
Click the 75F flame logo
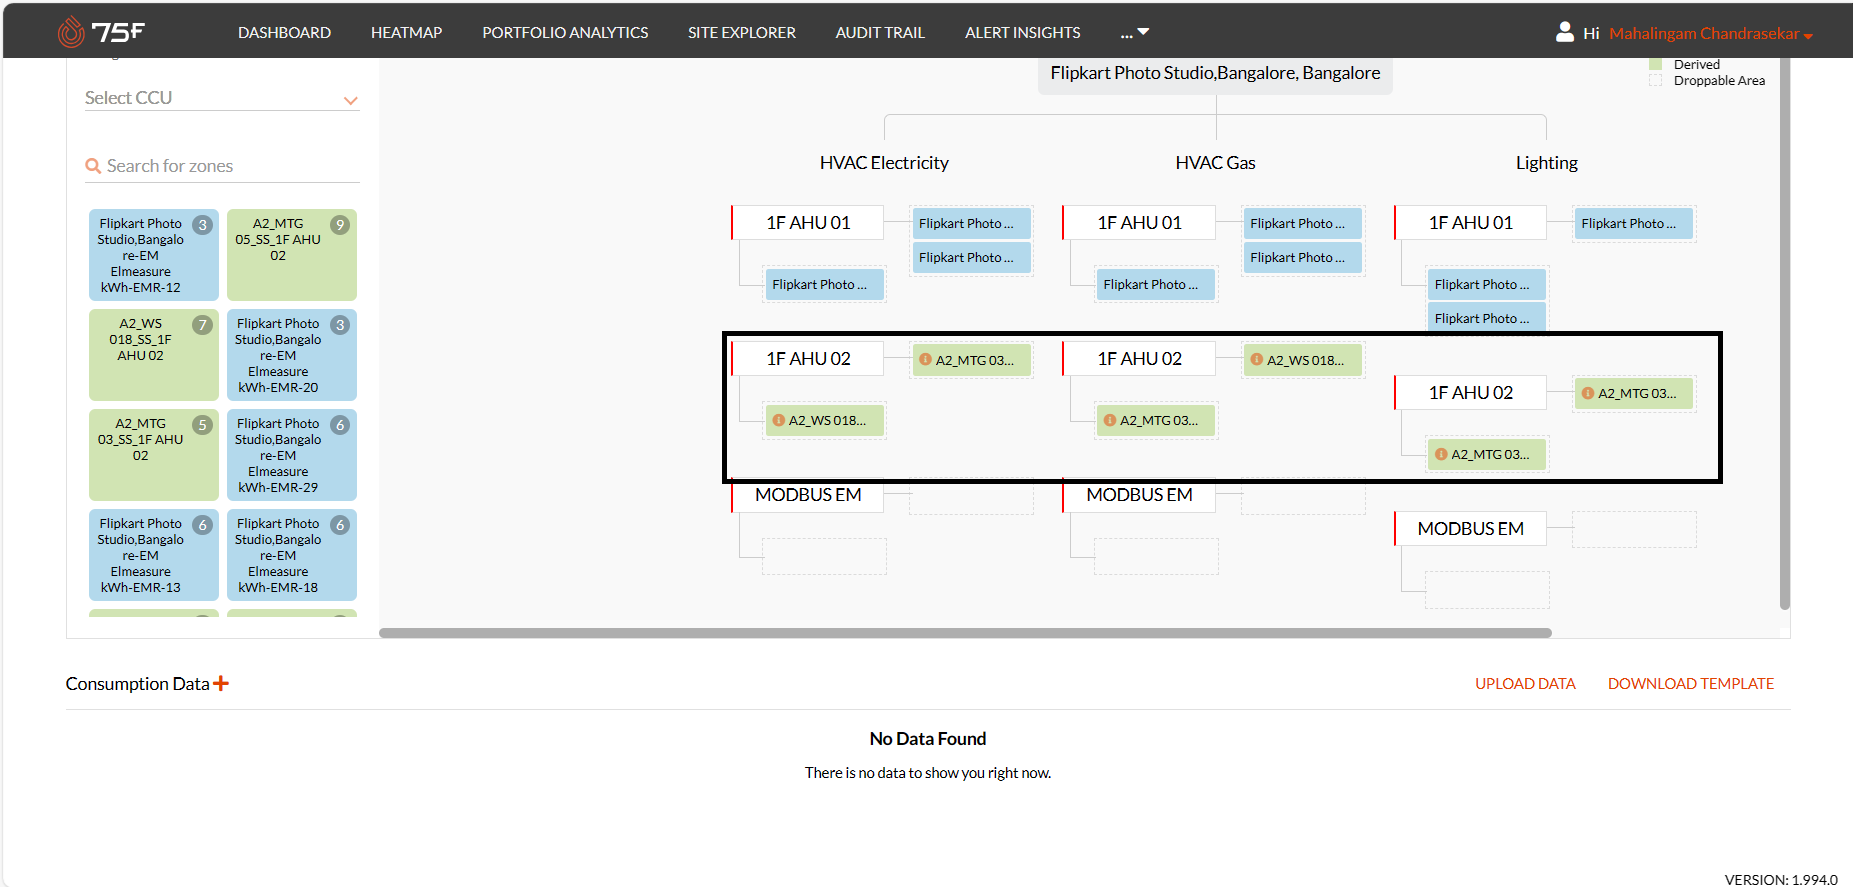tap(71, 32)
